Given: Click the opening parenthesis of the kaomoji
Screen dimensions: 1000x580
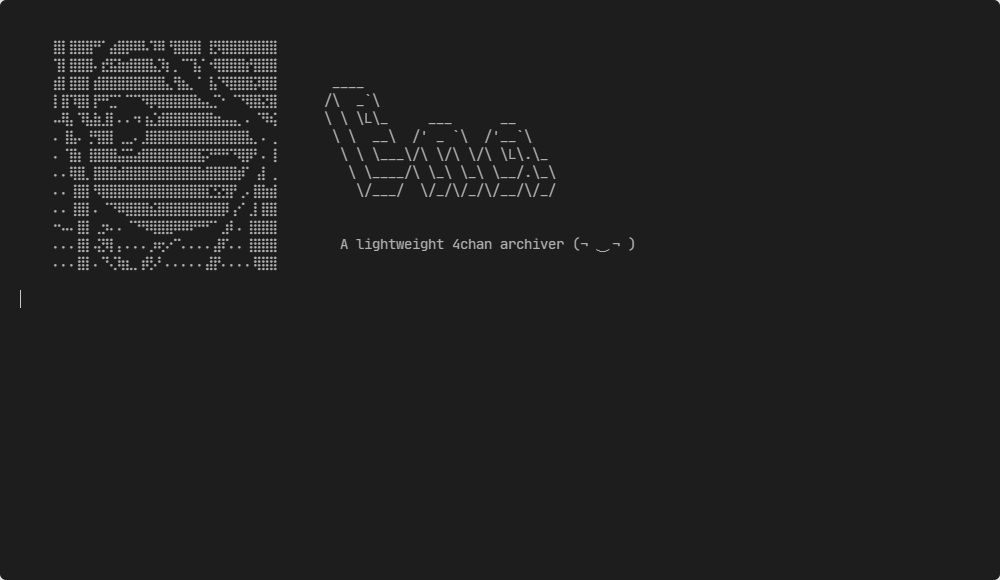Looking at the screenshot, I should pyautogui.click(x=577, y=244).
